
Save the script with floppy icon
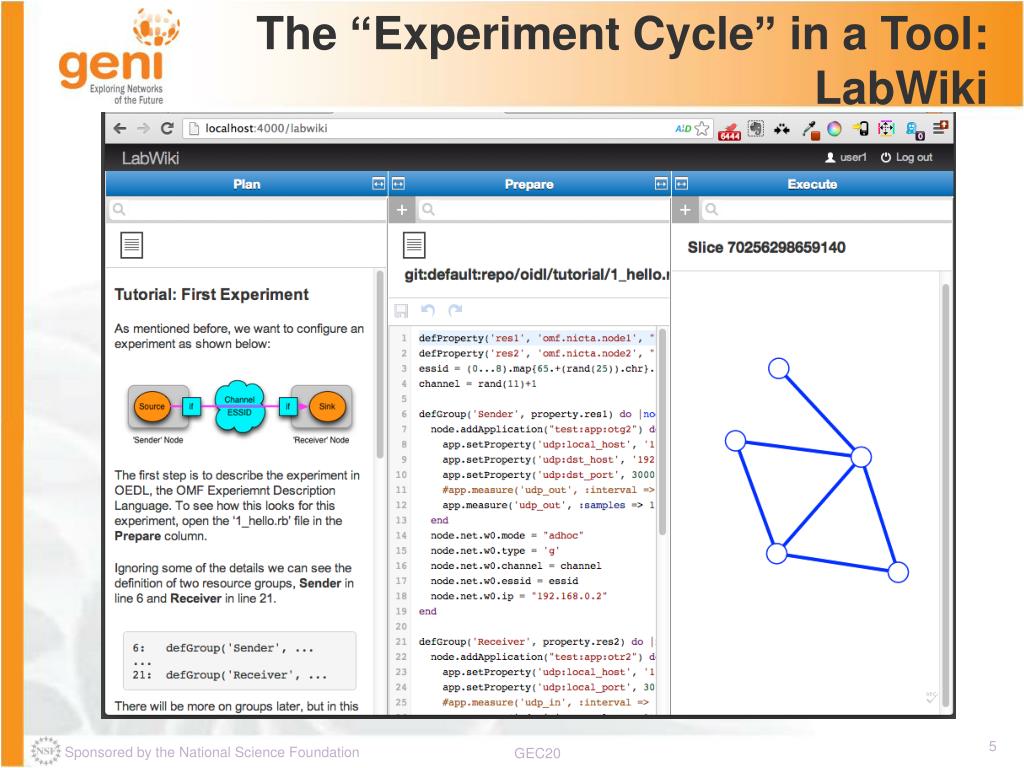pos(401,311)
